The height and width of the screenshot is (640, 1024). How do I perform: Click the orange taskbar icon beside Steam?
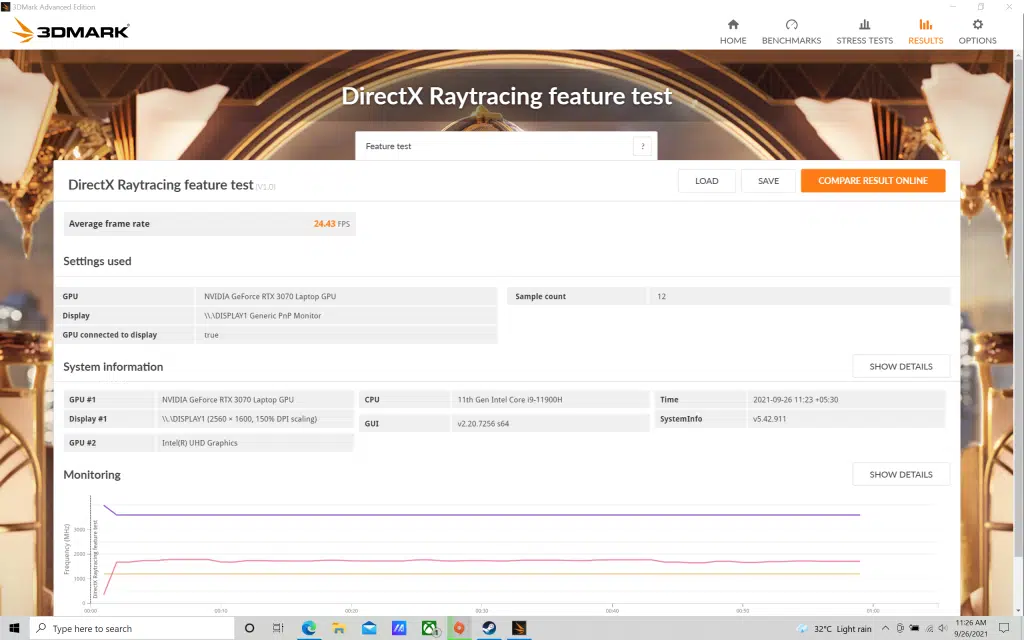pyautogui.click(x=459, y=628)
